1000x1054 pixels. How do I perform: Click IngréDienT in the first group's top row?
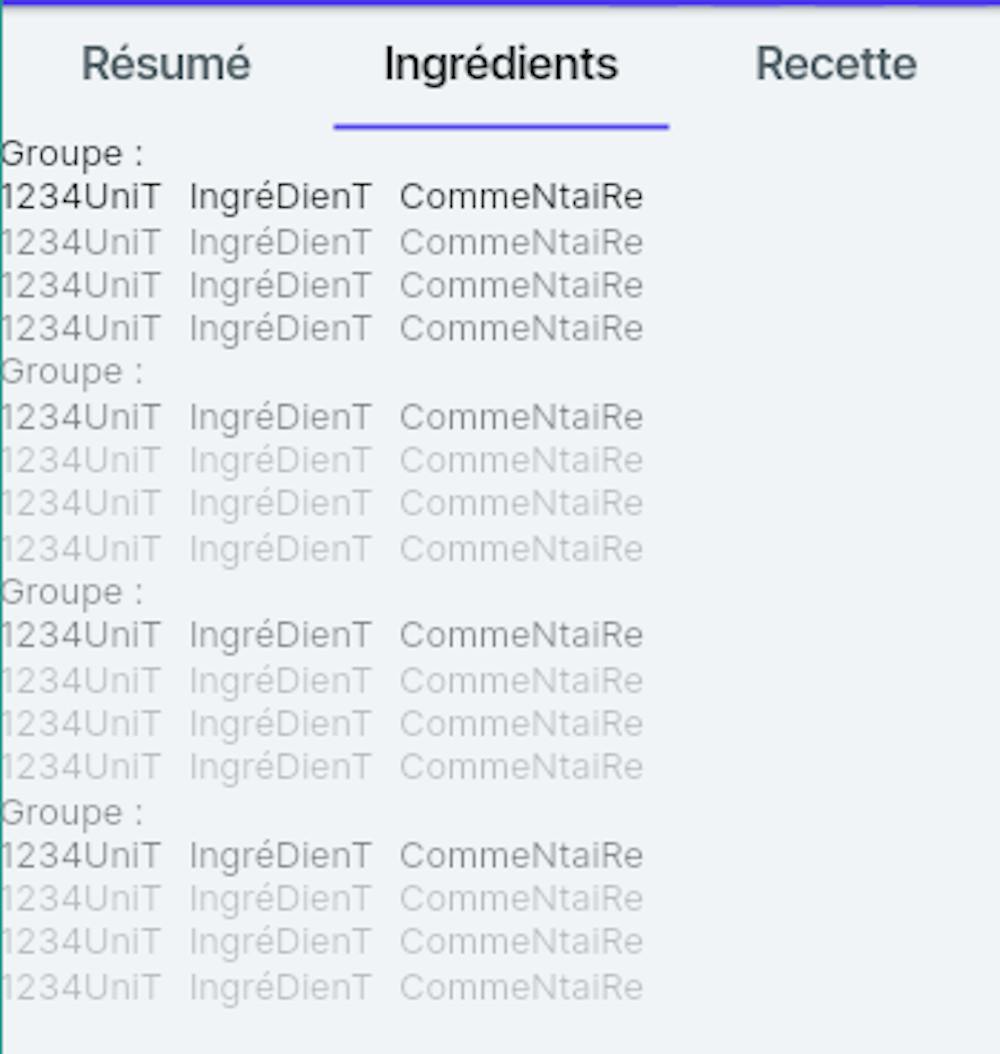tap(280, 197)
